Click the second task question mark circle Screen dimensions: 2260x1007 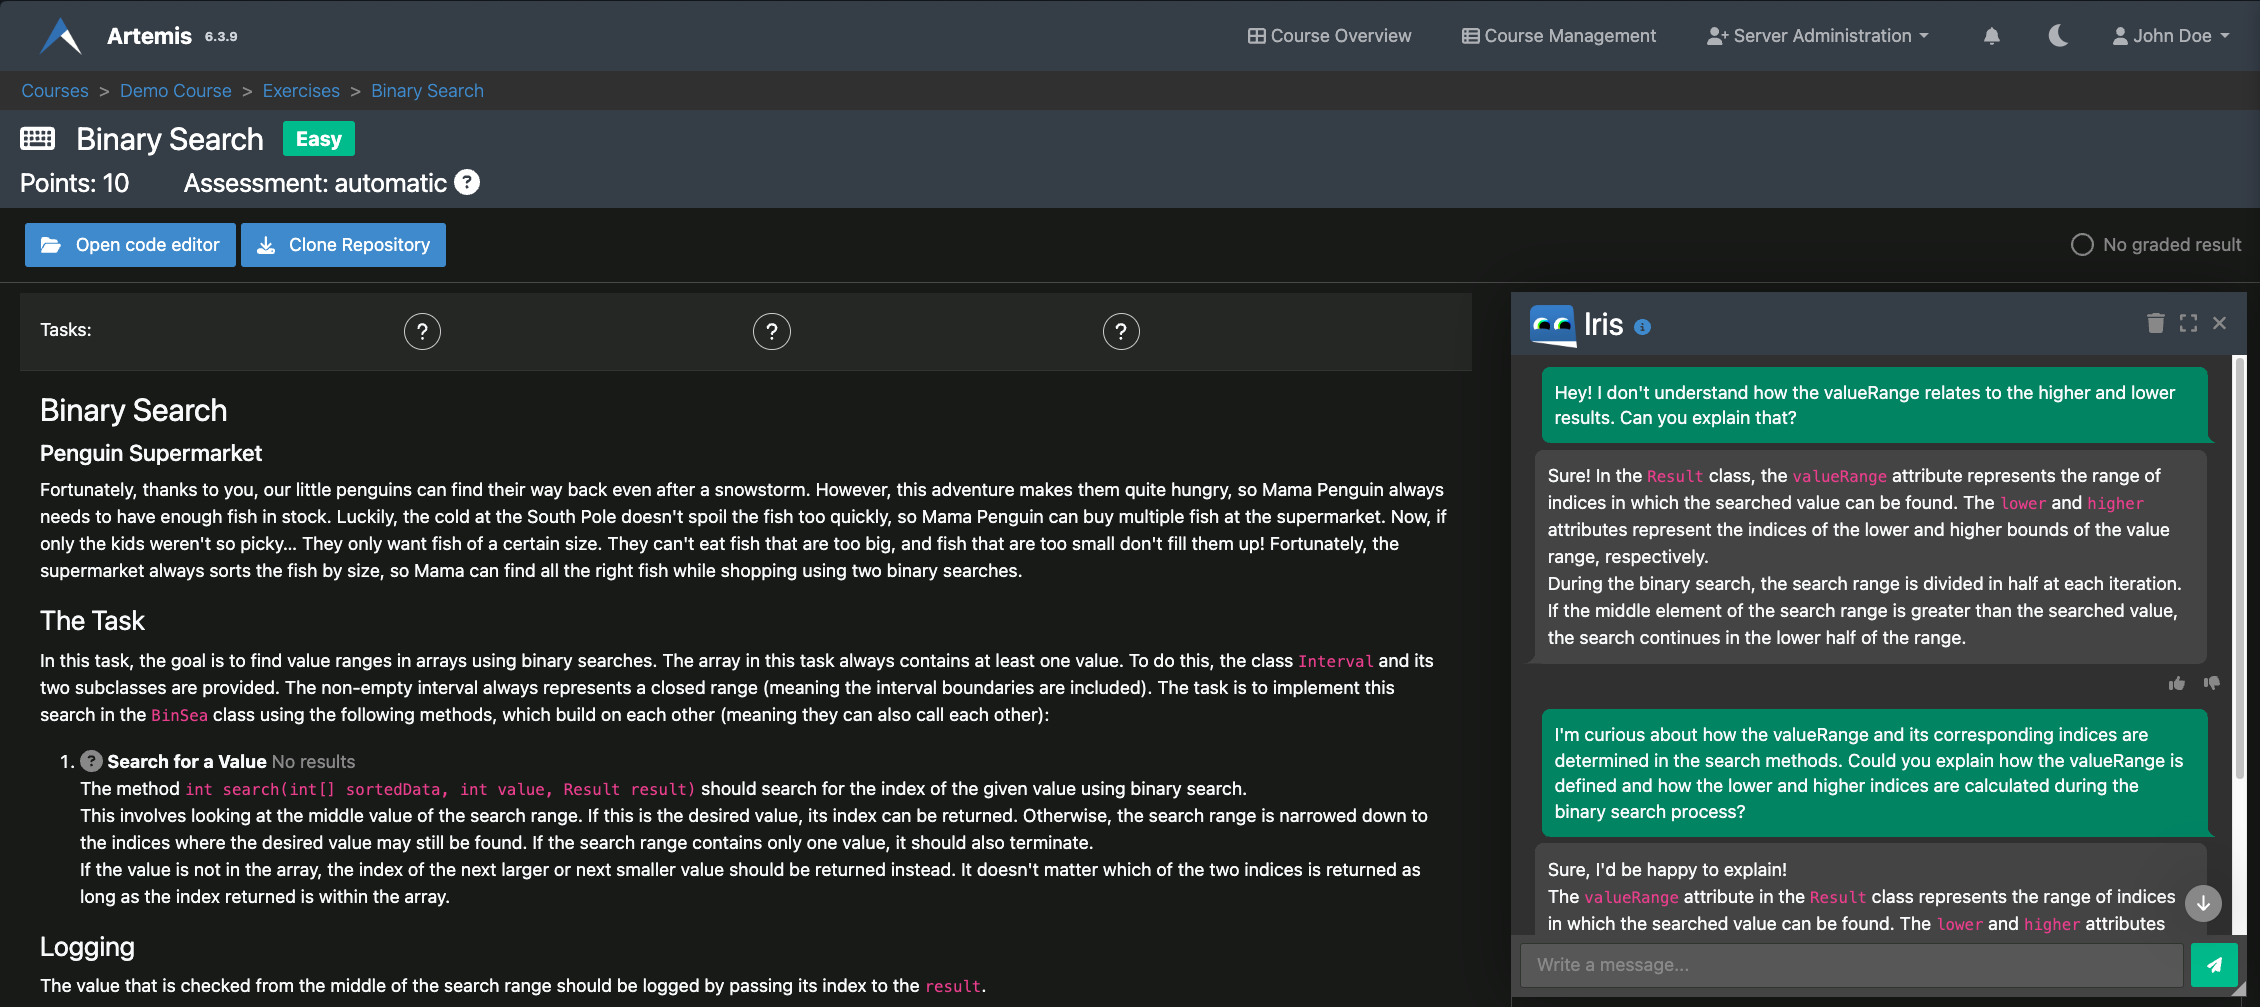772,331
